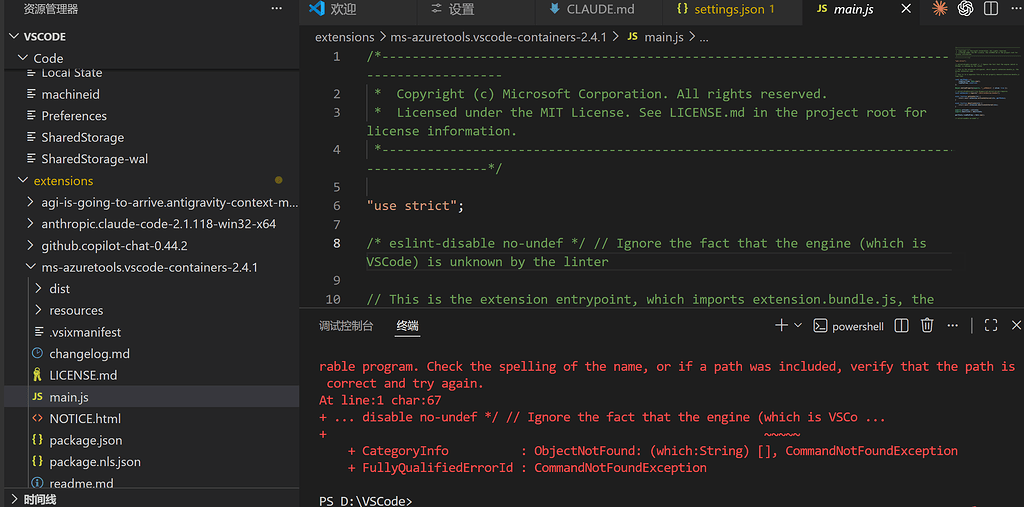Expand github.copilot-chat-0.44.2 folder

click(x=31, y=246)
